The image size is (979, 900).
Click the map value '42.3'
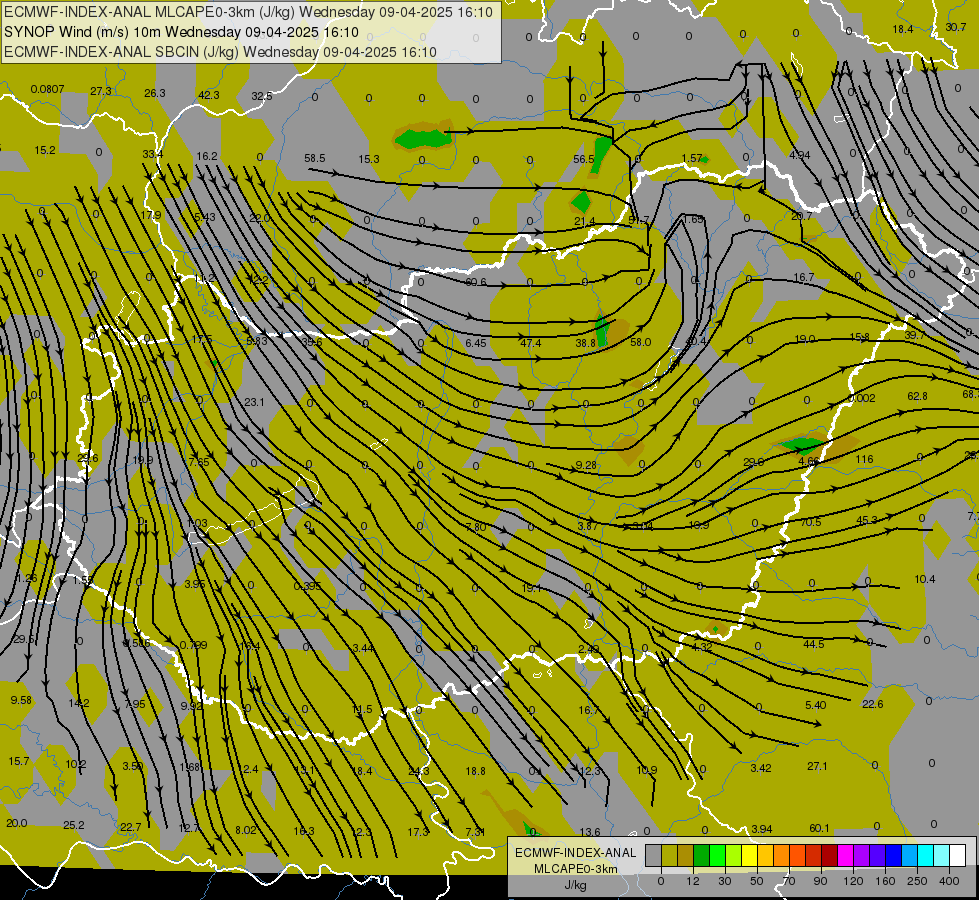click(x=209, y=95)
